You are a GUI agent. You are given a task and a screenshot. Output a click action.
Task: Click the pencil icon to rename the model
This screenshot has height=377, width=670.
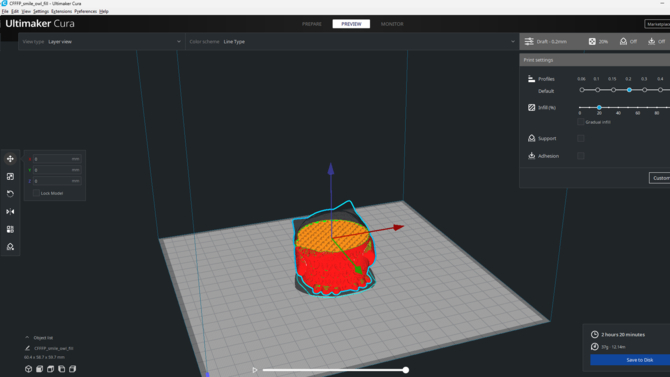27,348
